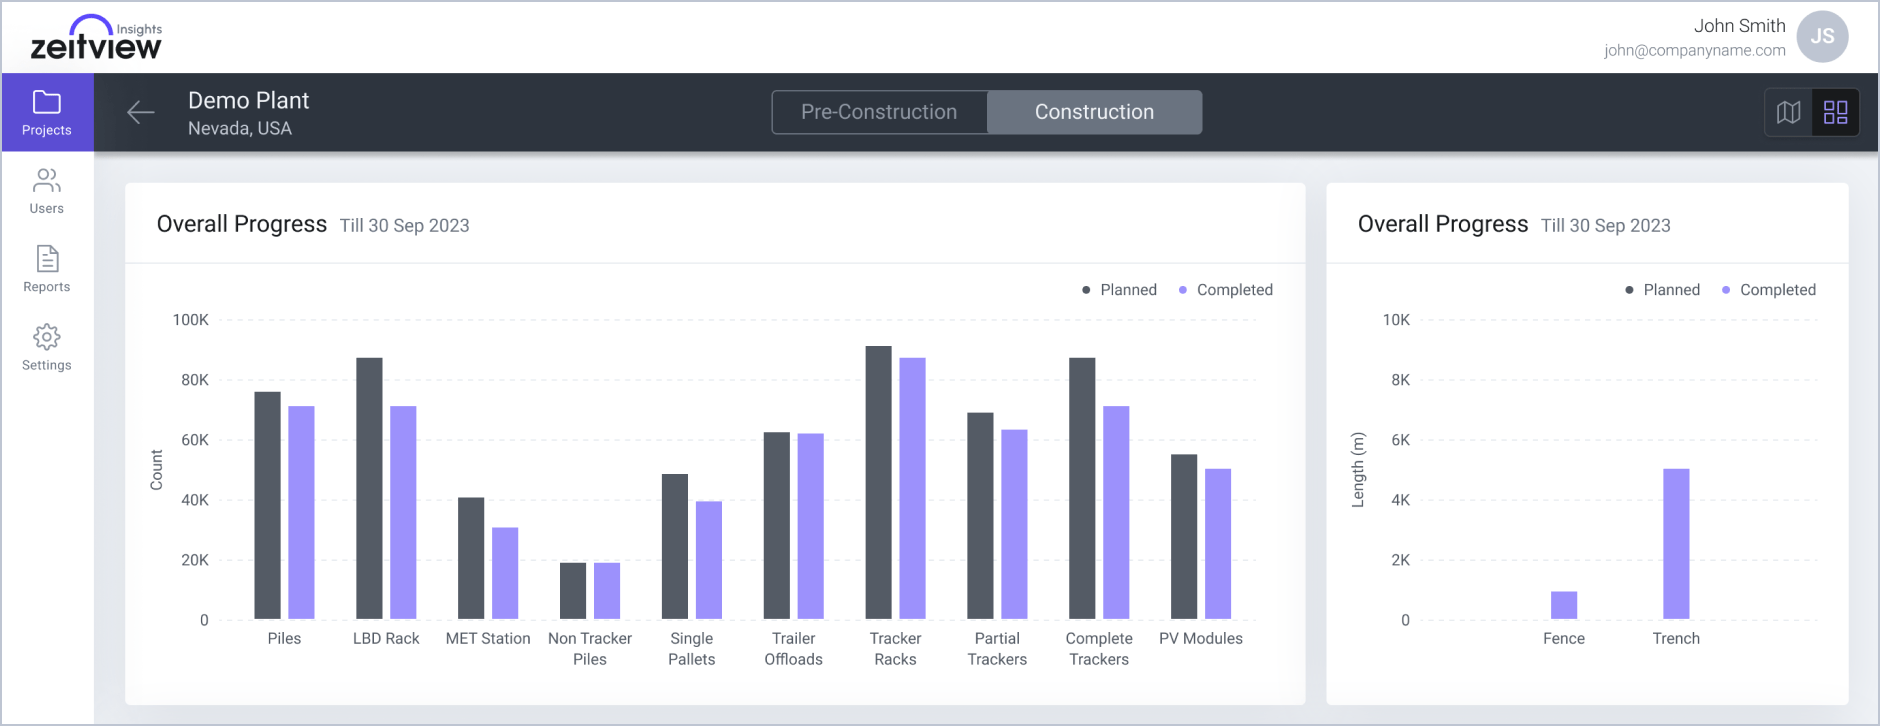Click the Demo Plant title
The image size is (1880, 726).
pyautogui.click(x=249, y=100)
